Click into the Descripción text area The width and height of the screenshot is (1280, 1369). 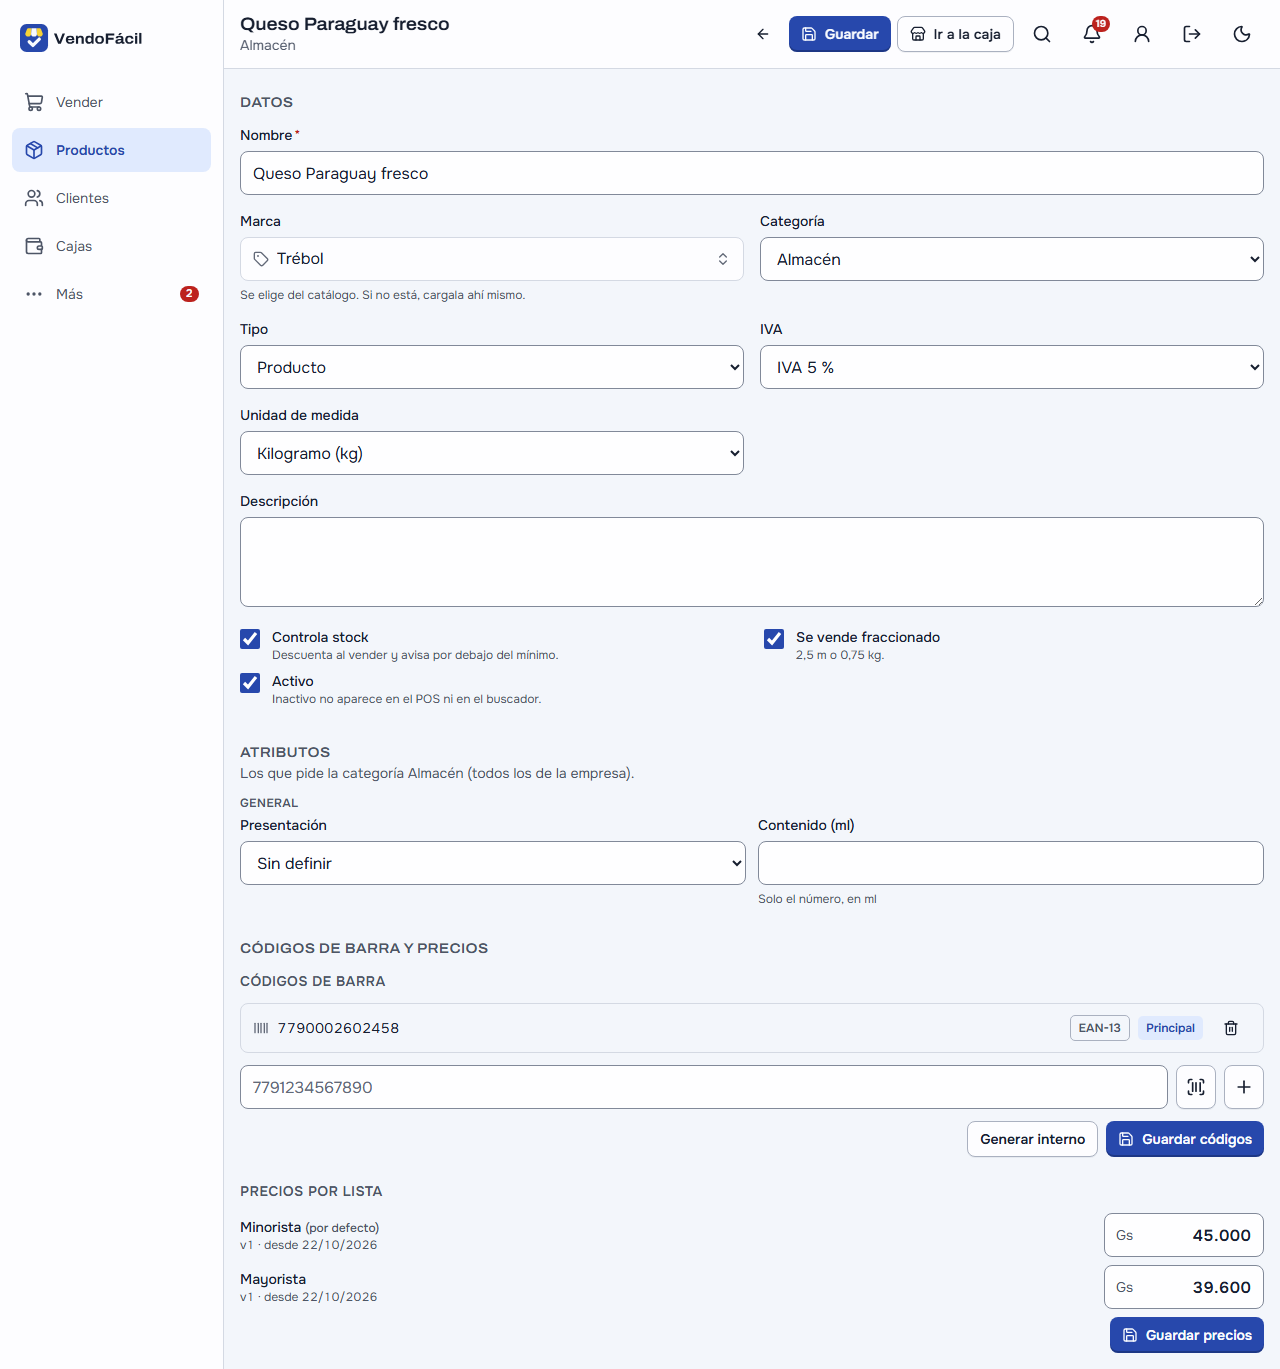point(752,562)
